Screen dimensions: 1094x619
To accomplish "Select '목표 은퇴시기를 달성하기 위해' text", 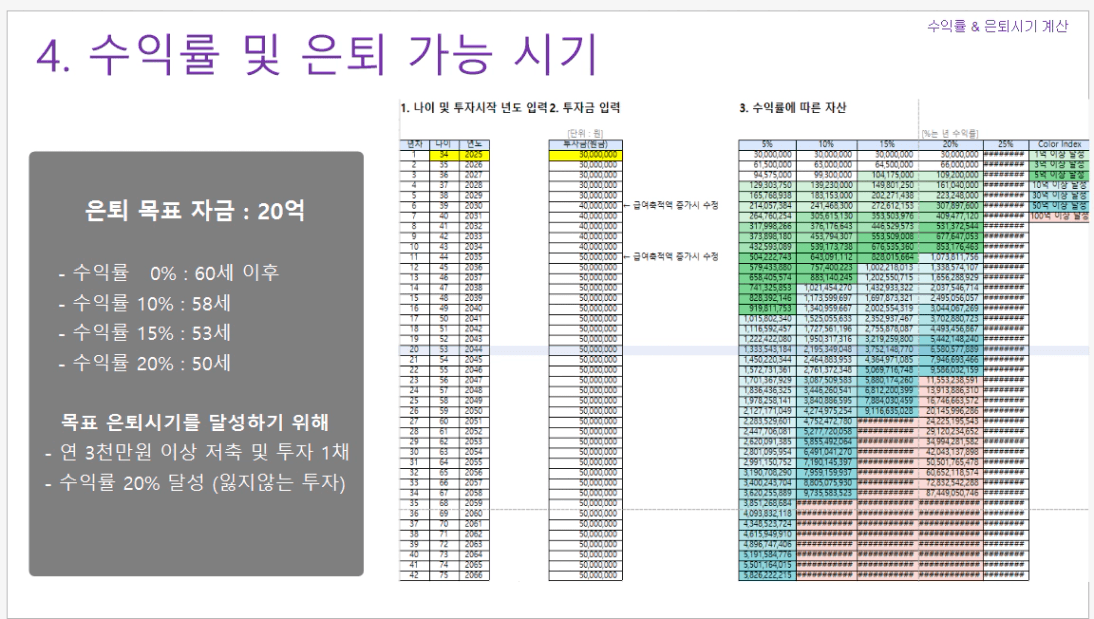I will pos(195,422).
